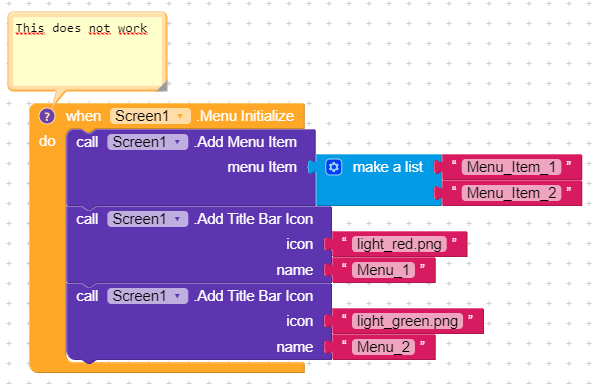
Task: Click the Menu_Item_1 text field
Action: coord(511,167)
